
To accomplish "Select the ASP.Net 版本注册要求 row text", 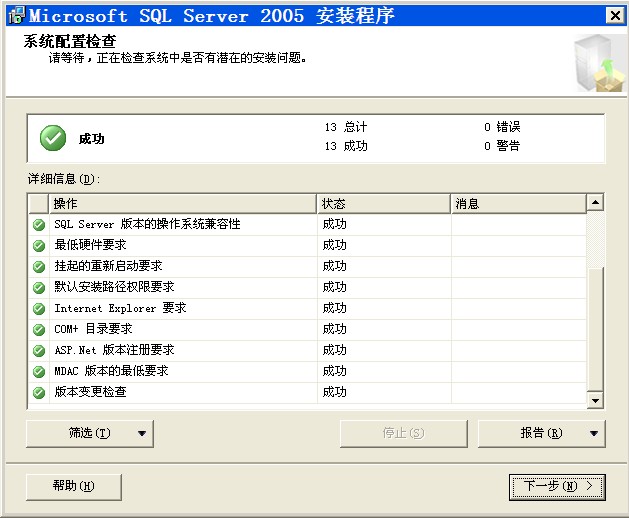I will point(114,350).
